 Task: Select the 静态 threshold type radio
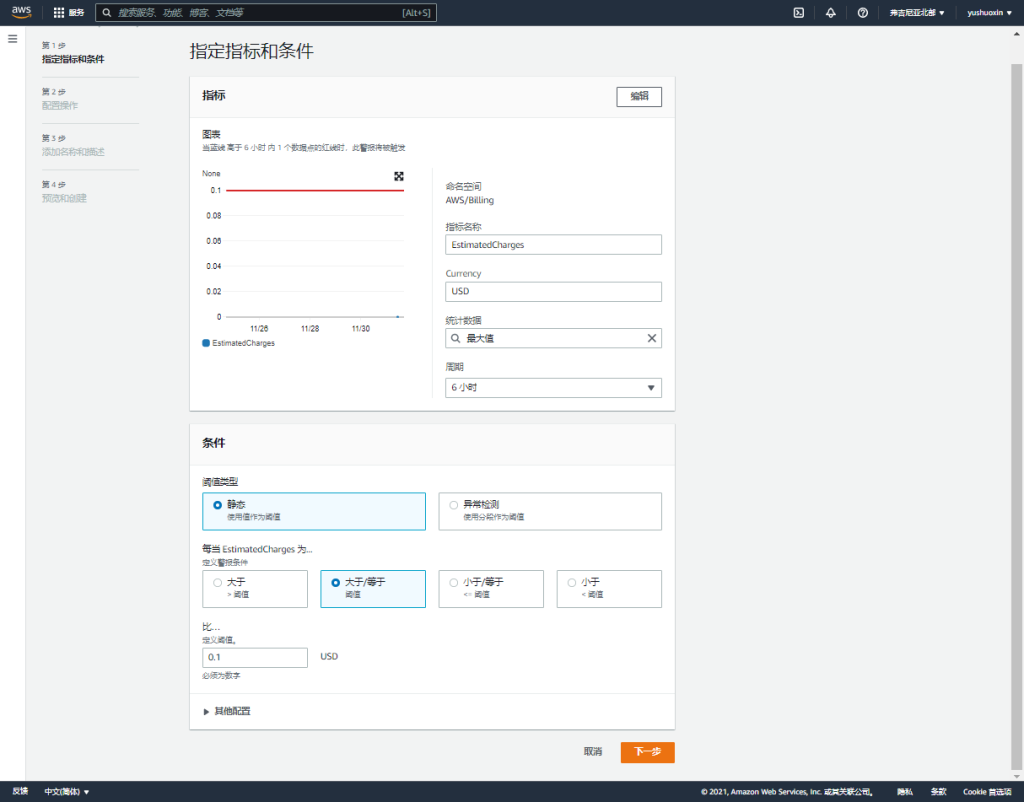218,505
